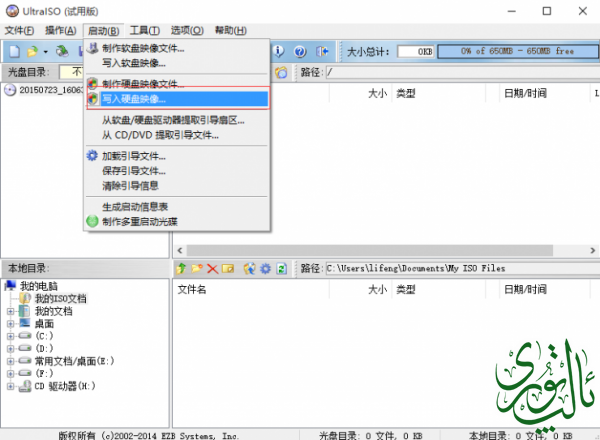Click the horizontal scrollbar left arrow
The image size is (600, 440).
[x=180, y=251]
